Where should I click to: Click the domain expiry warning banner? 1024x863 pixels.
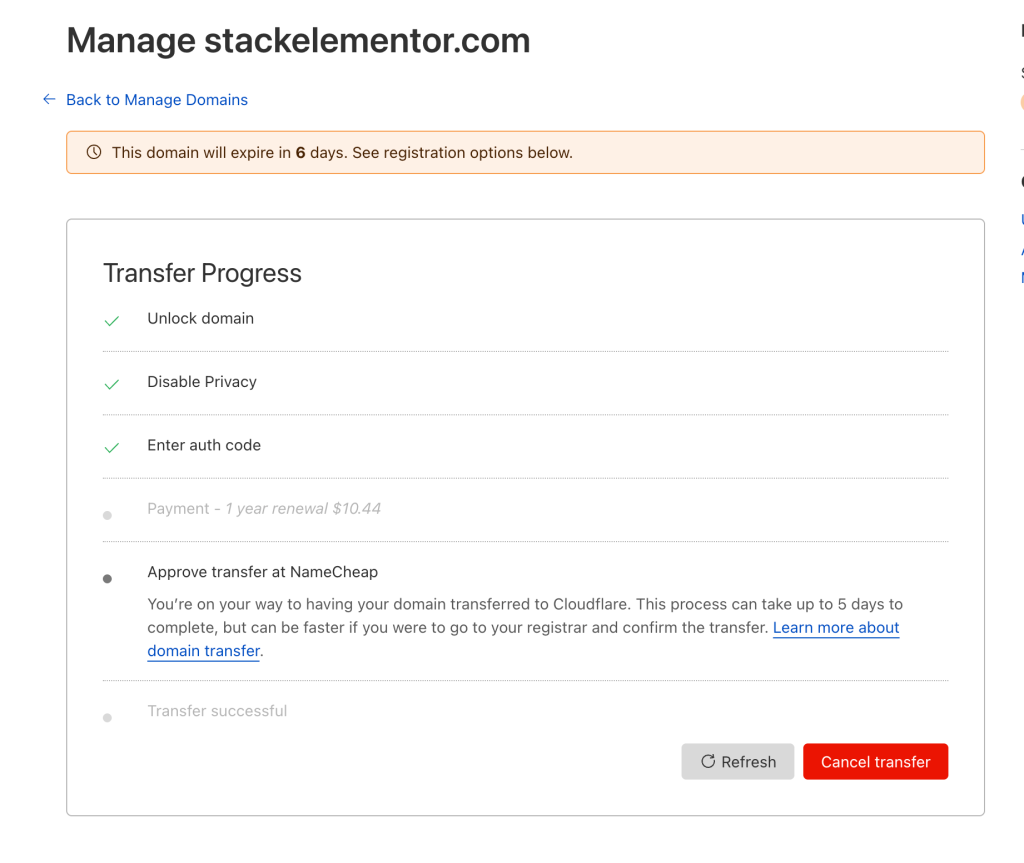click(525, 152)
